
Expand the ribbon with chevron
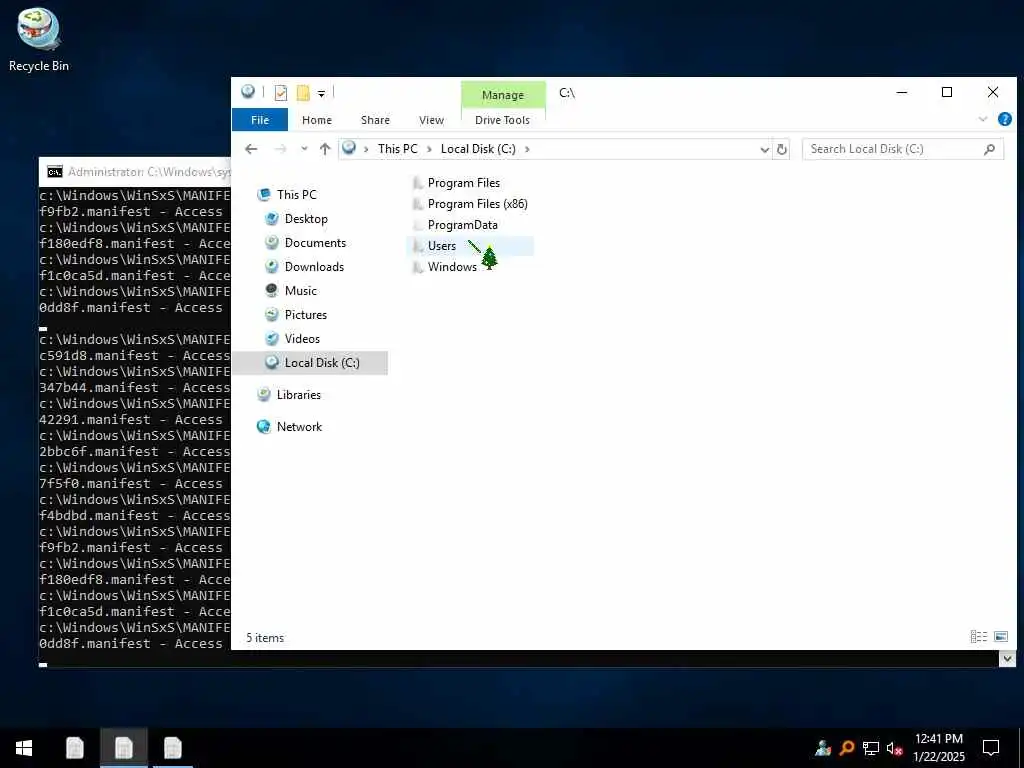(x=982, y=119)
